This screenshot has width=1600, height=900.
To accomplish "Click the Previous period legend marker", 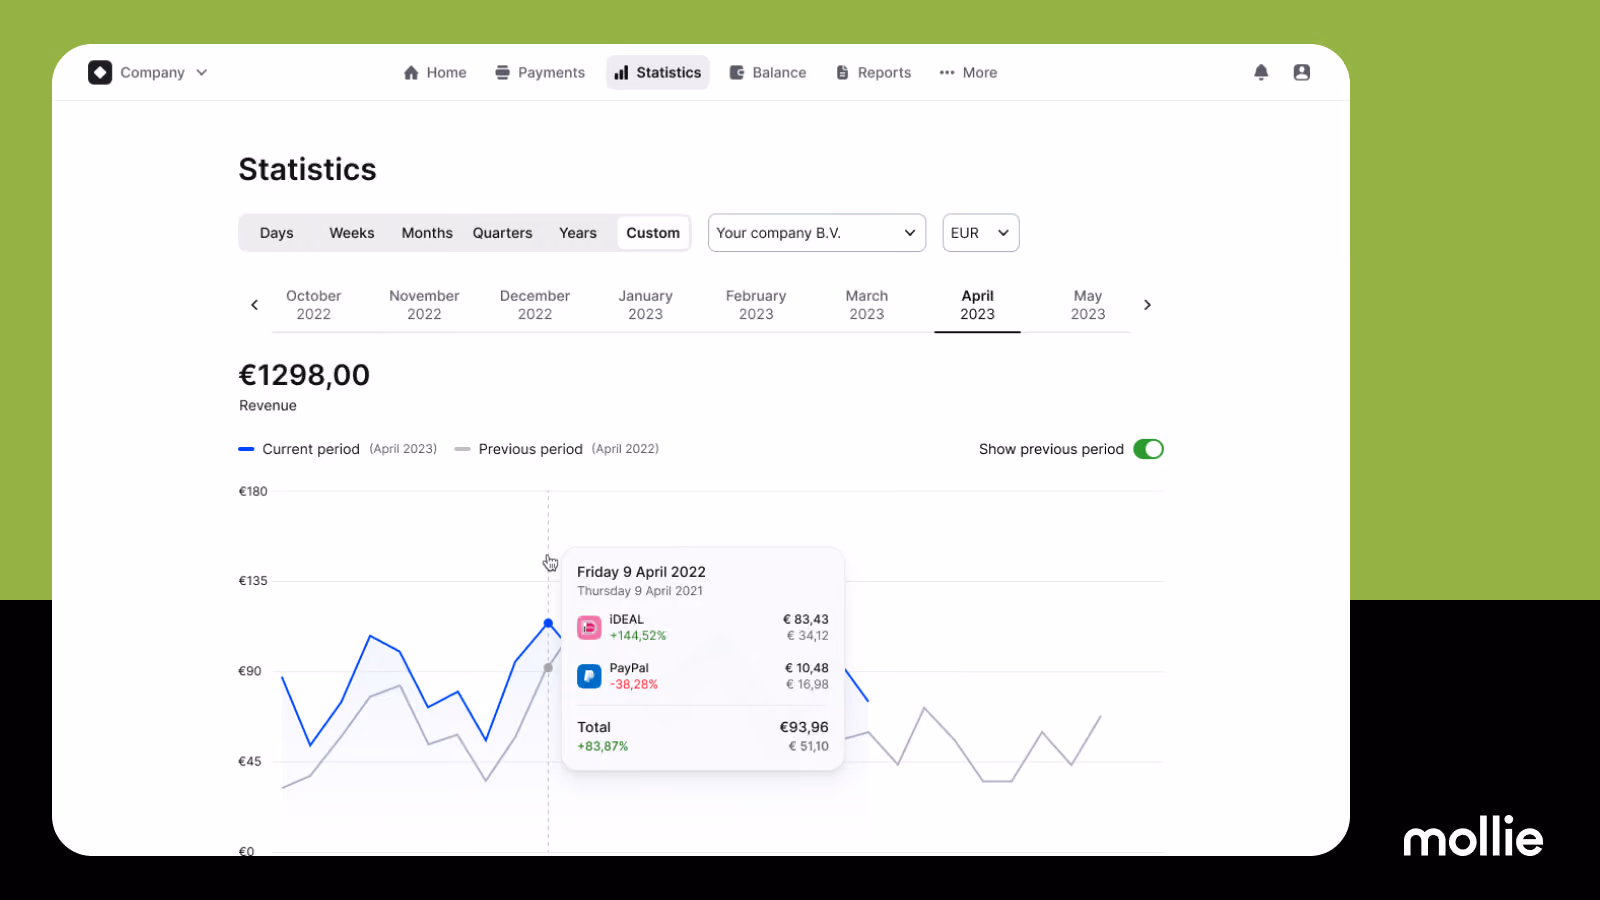I will point(462,449).
